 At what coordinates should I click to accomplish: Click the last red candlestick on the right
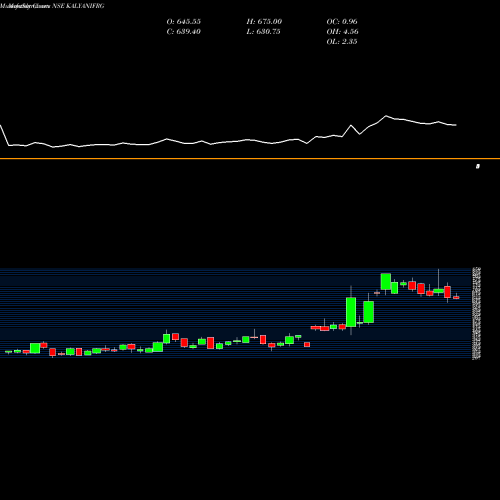(456, 297)
